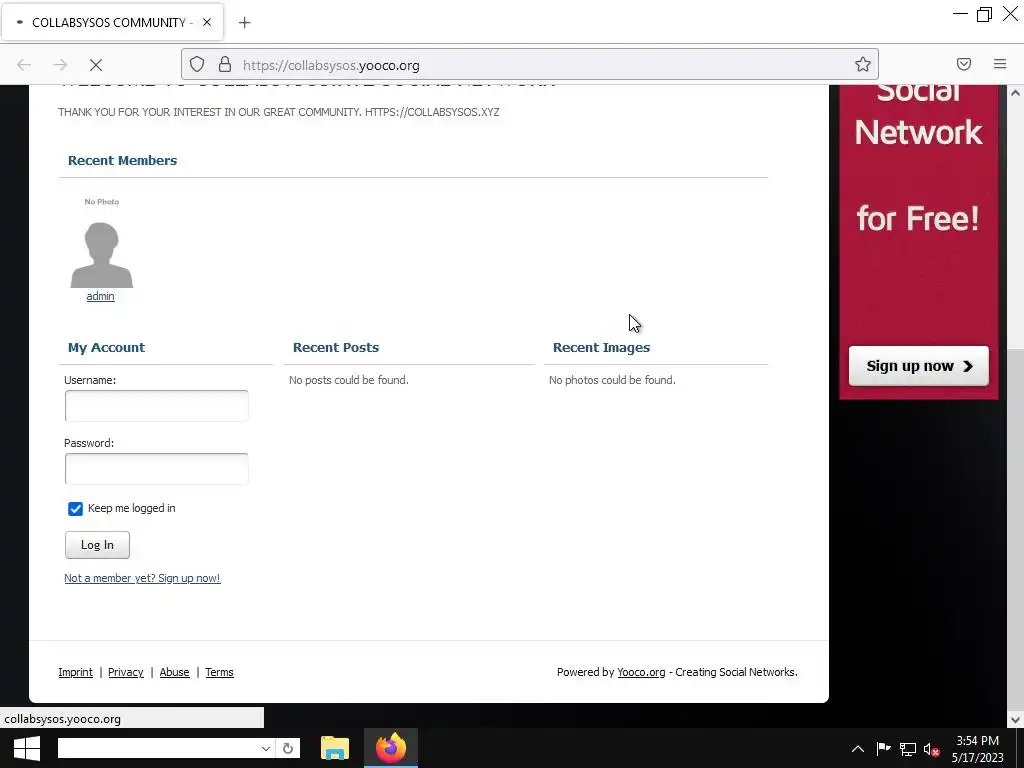Refresh button beside taskbar search box

pyautogui.click(x=288, y=748)
